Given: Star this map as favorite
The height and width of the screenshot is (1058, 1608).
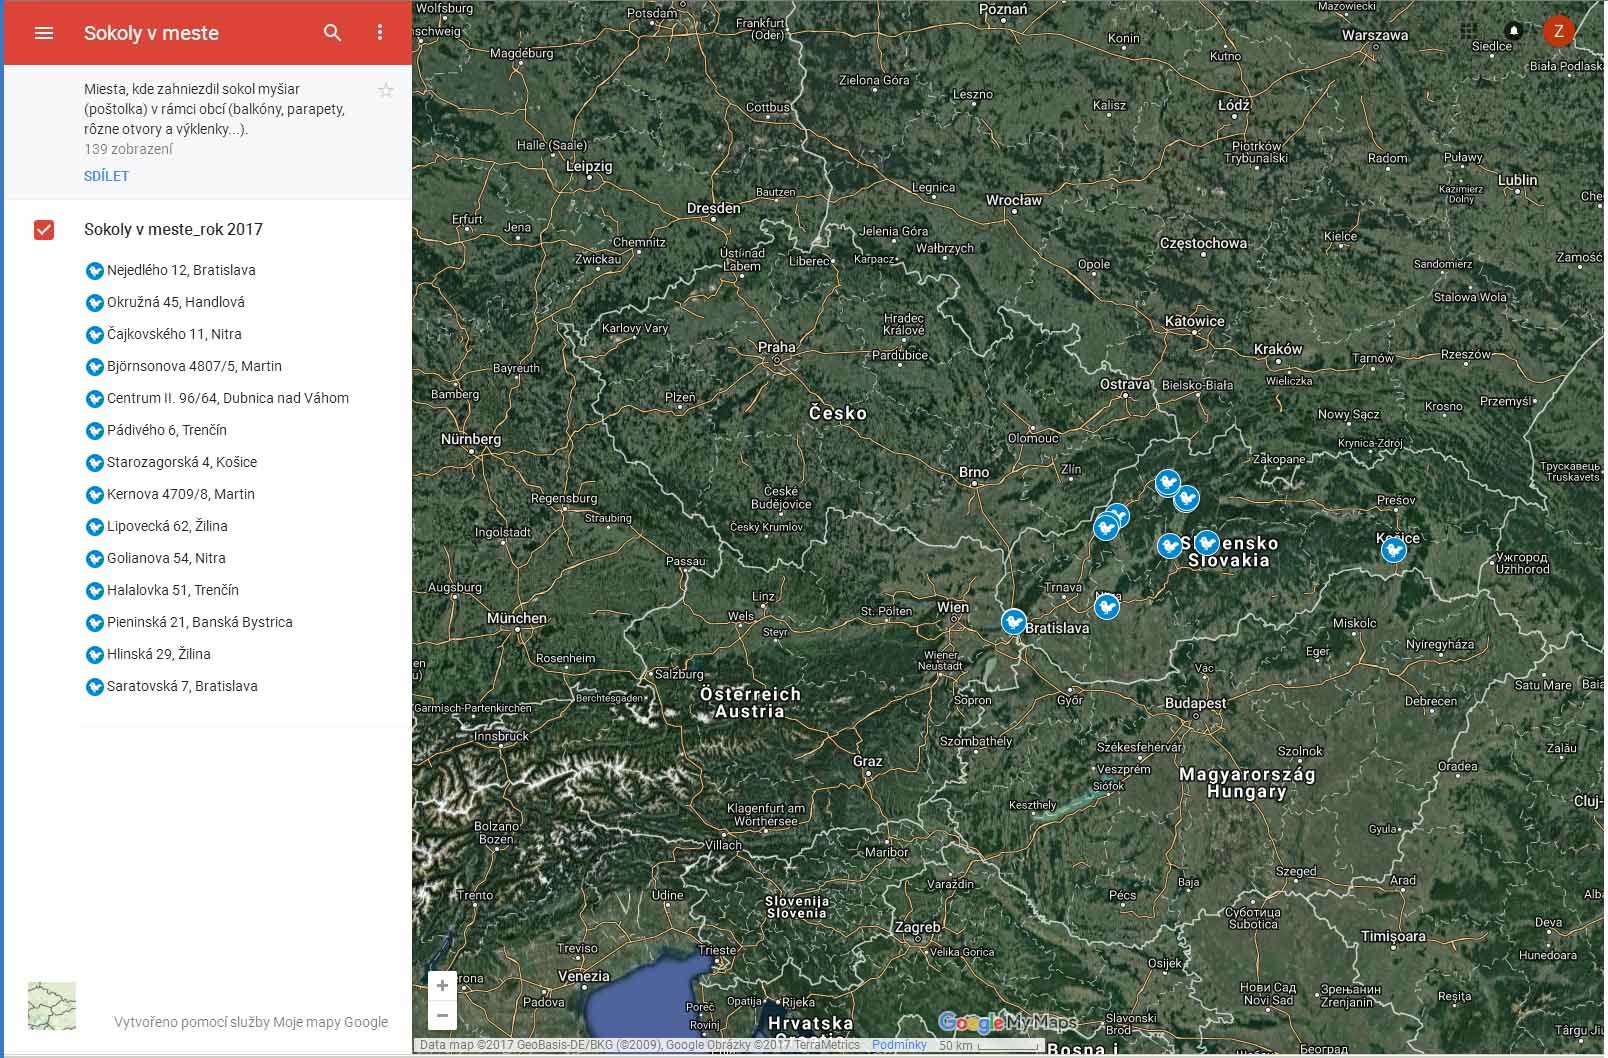Looking at the screenshot, I should [x=386, y=91].
